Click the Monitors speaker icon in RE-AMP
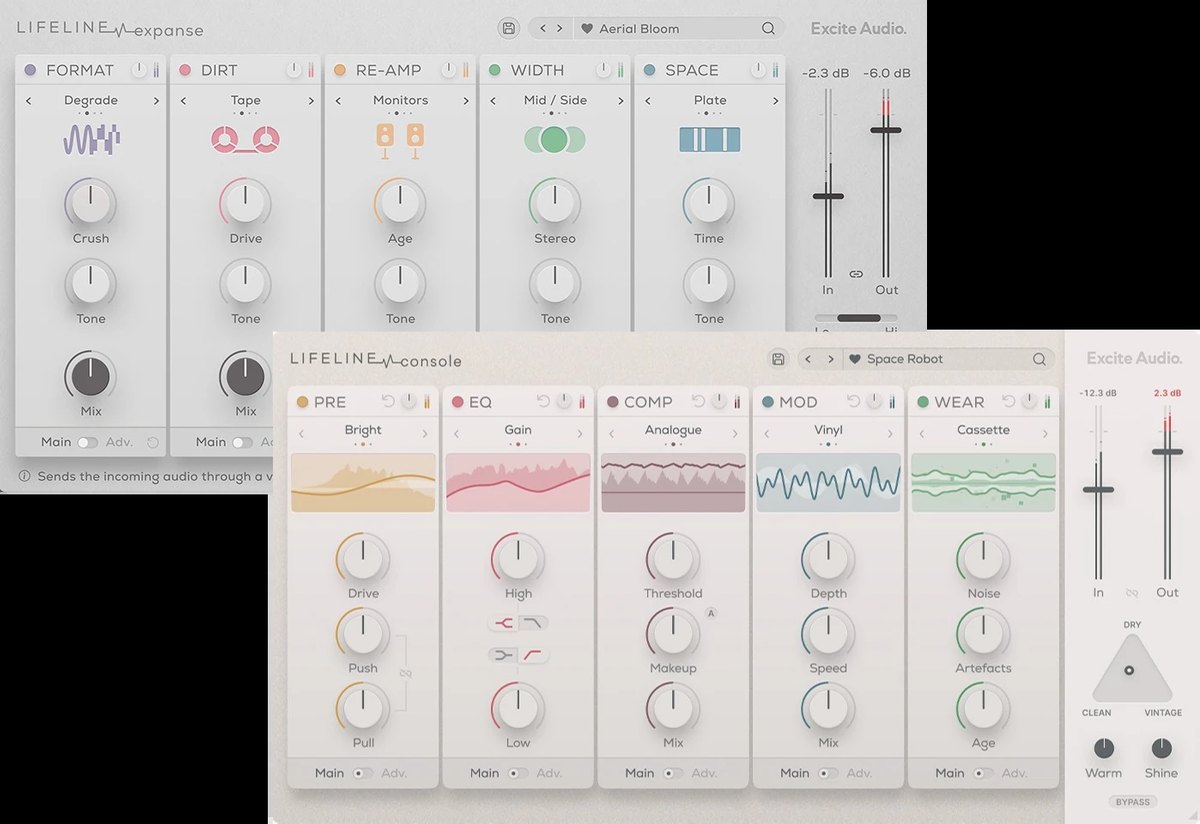1200x824 pixels. 400,140
